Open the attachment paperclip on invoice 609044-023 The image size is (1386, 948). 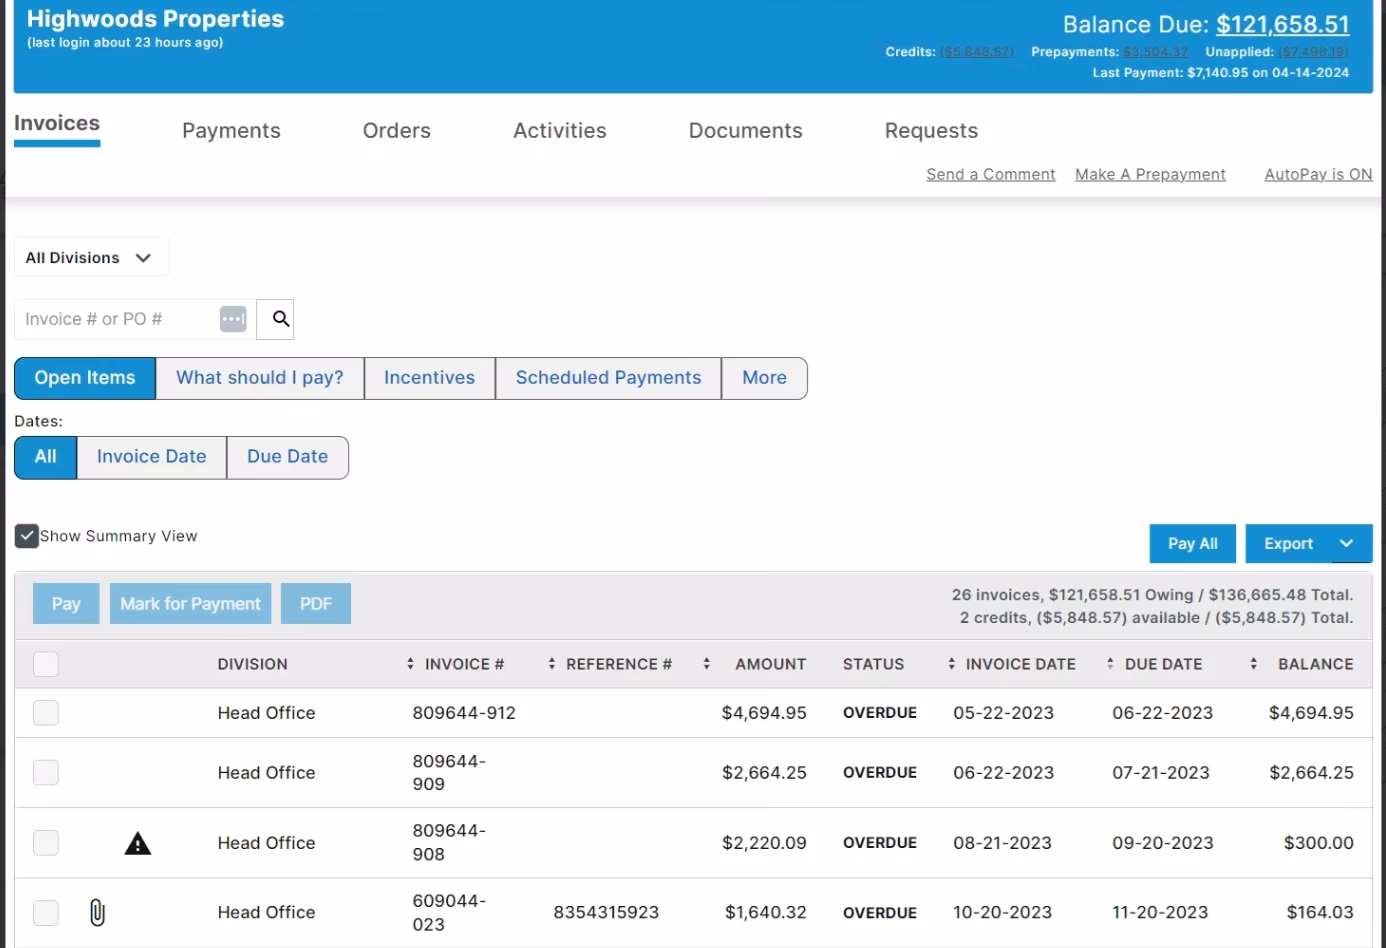click(97, 912)
